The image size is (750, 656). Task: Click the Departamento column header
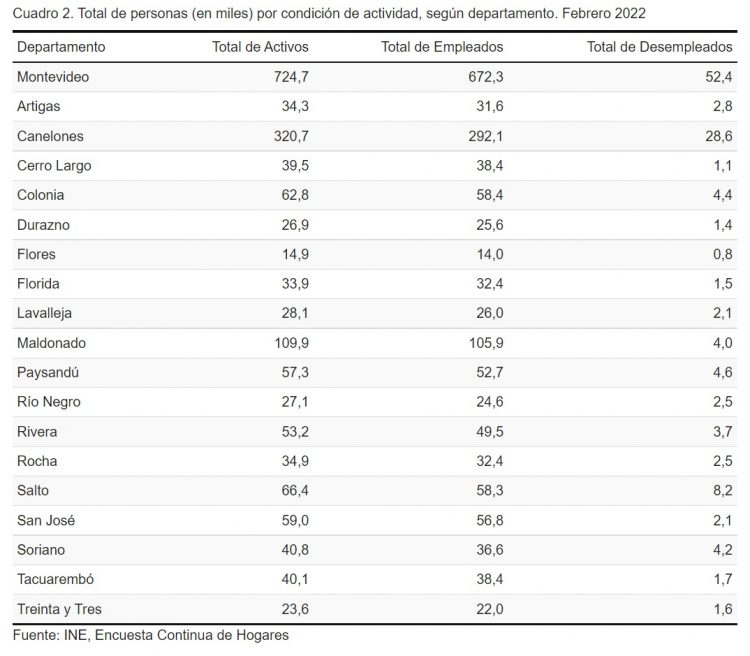coord(61,47)
